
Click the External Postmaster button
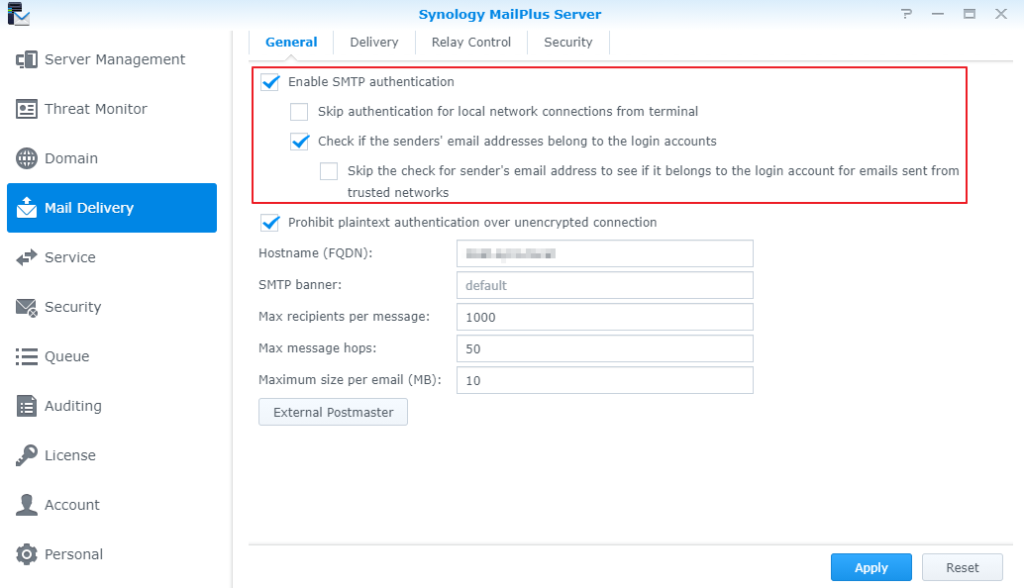333,412
